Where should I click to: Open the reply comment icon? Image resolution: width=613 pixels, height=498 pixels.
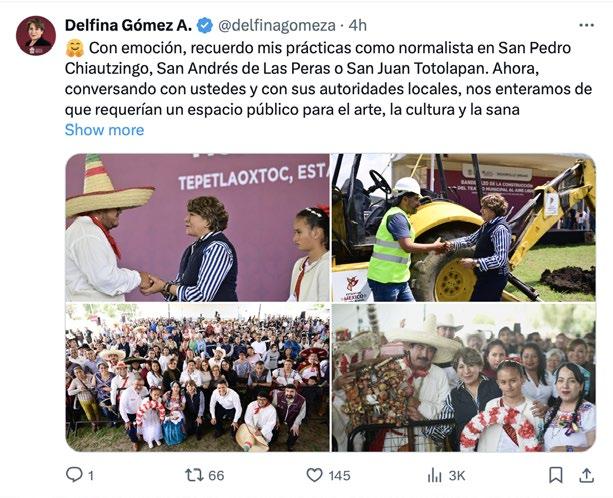pyautogui.click(x=74, y=475)
